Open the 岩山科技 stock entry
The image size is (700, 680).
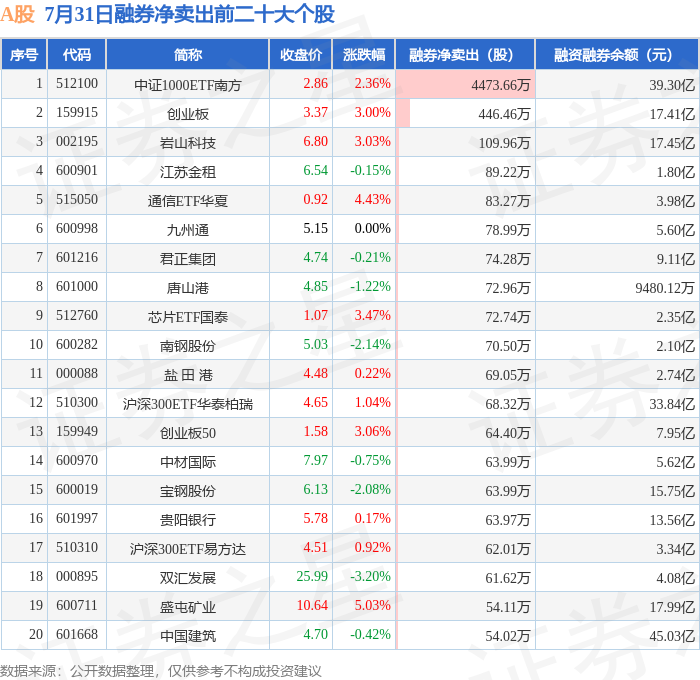click(188, 143)
